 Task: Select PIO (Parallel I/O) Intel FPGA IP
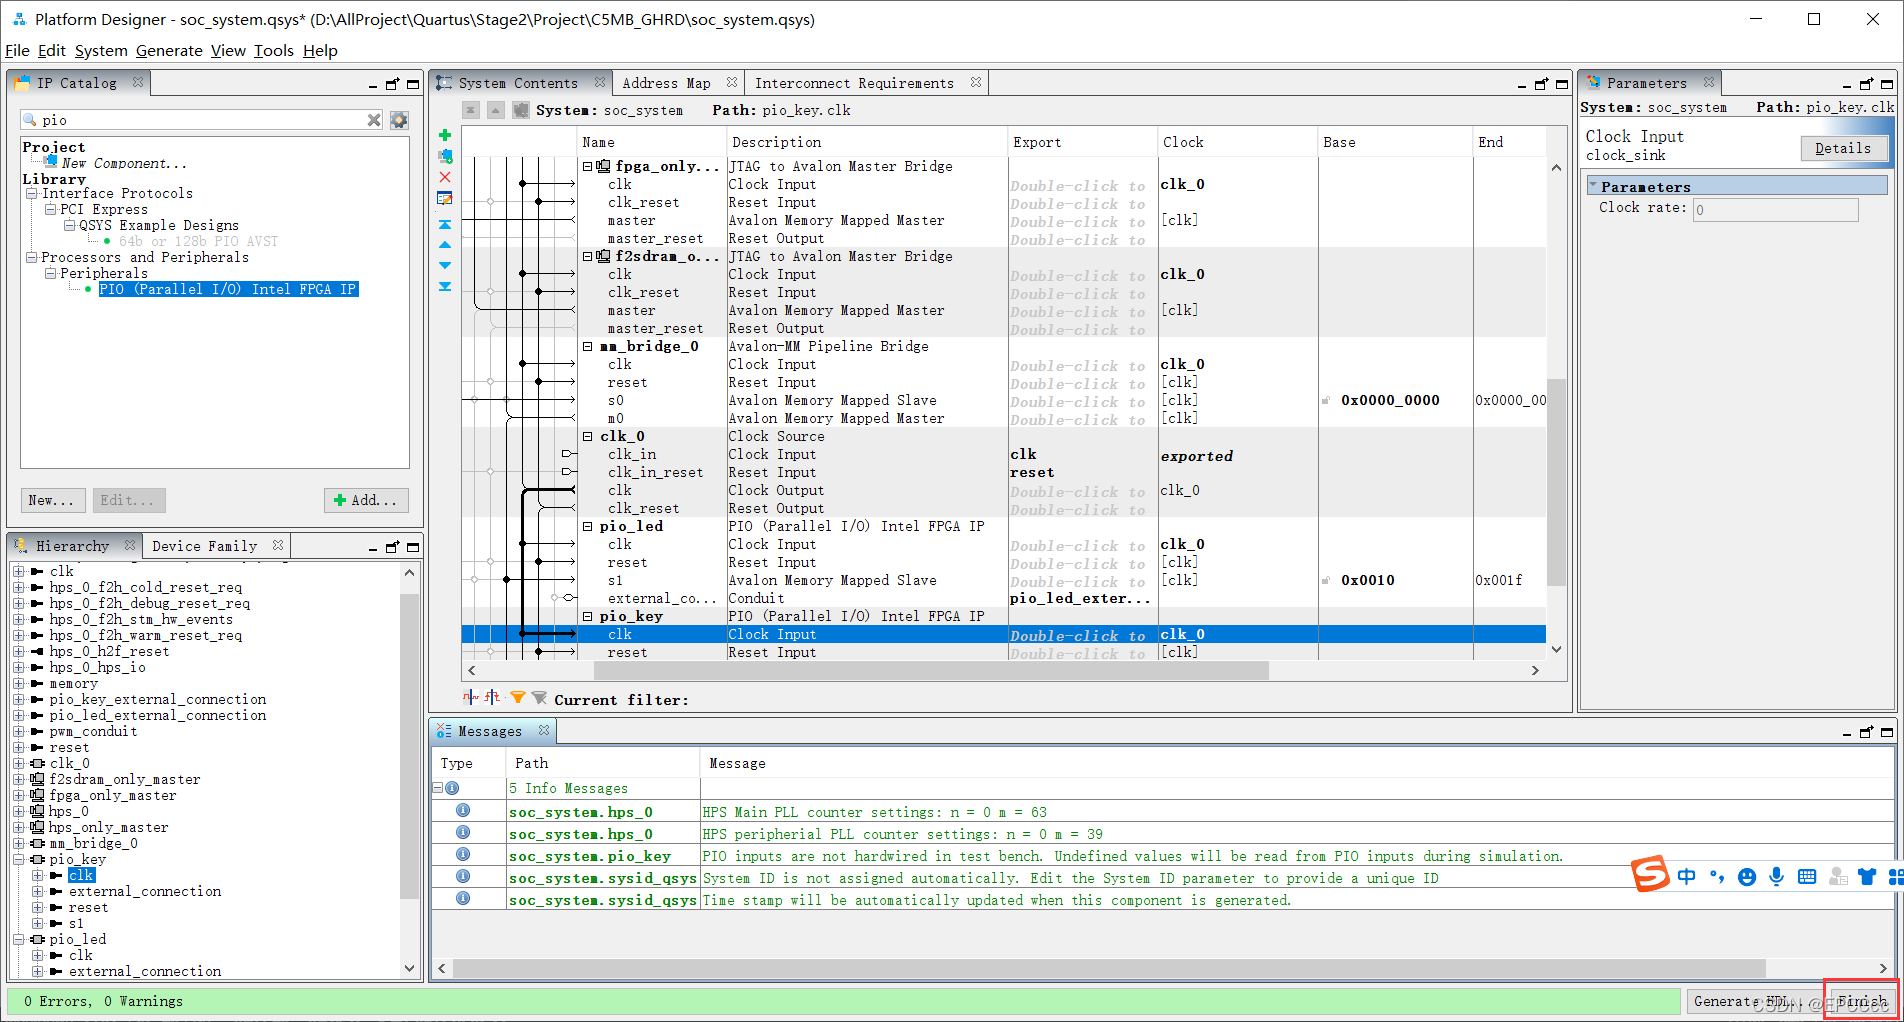[228, 289]
